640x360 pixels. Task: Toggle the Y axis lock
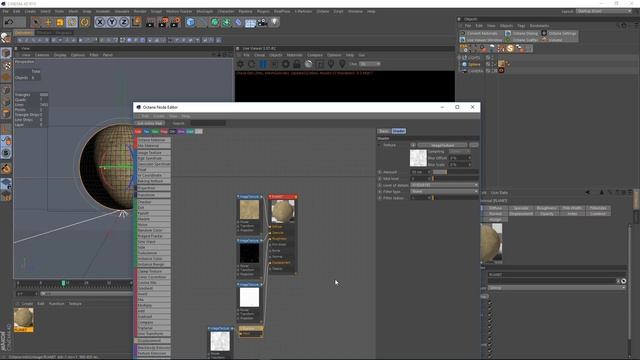(112, 22)
